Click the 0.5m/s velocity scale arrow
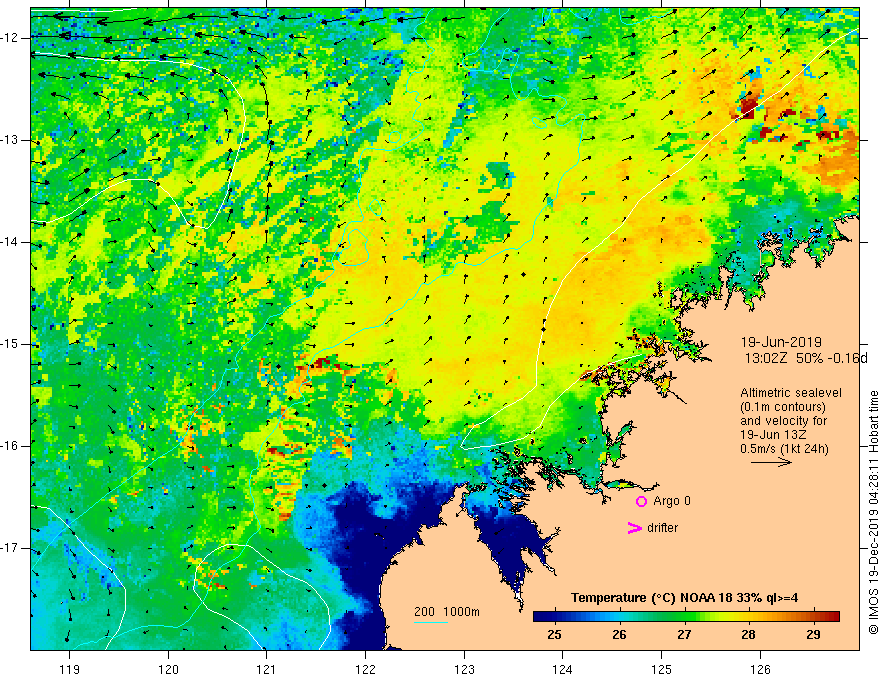Viewport: 880px width, 680px height. click(x=771, y=462)
